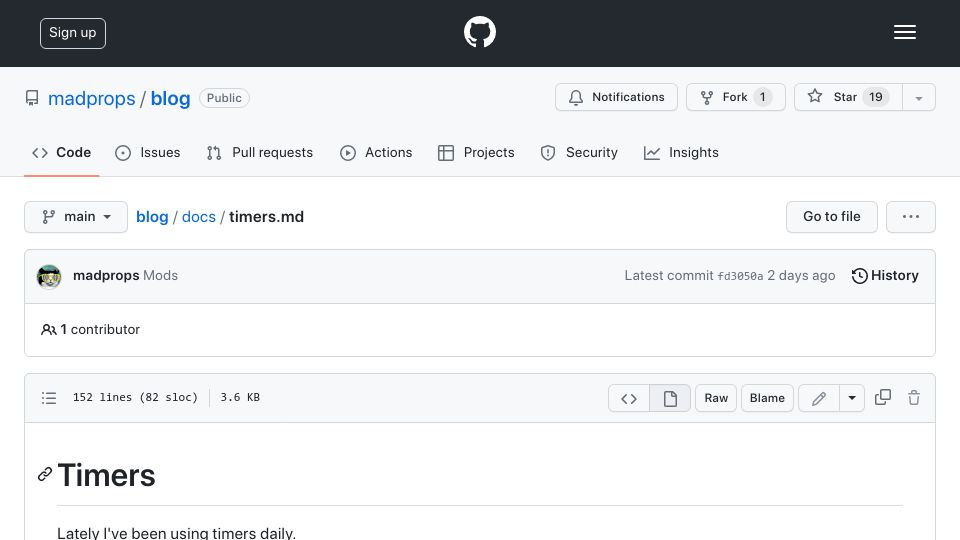The image size is (960, 540).
Task: Switch to the Code tab
Action: click(x=61, y=152)
